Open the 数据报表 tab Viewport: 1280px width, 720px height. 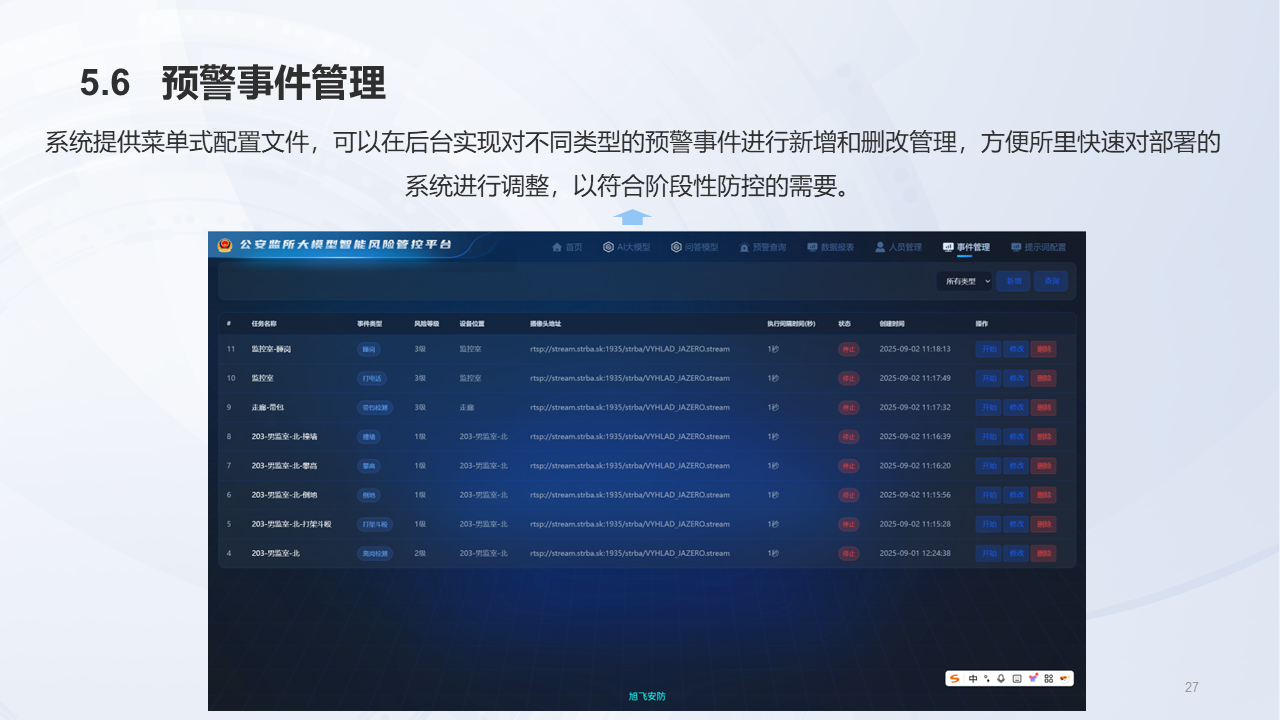[x=831, y=247]
